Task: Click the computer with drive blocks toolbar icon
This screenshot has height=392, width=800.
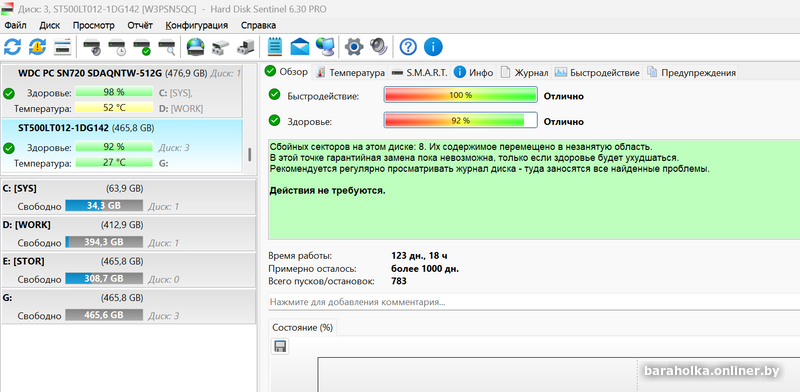Action: (x=245, y=47)
